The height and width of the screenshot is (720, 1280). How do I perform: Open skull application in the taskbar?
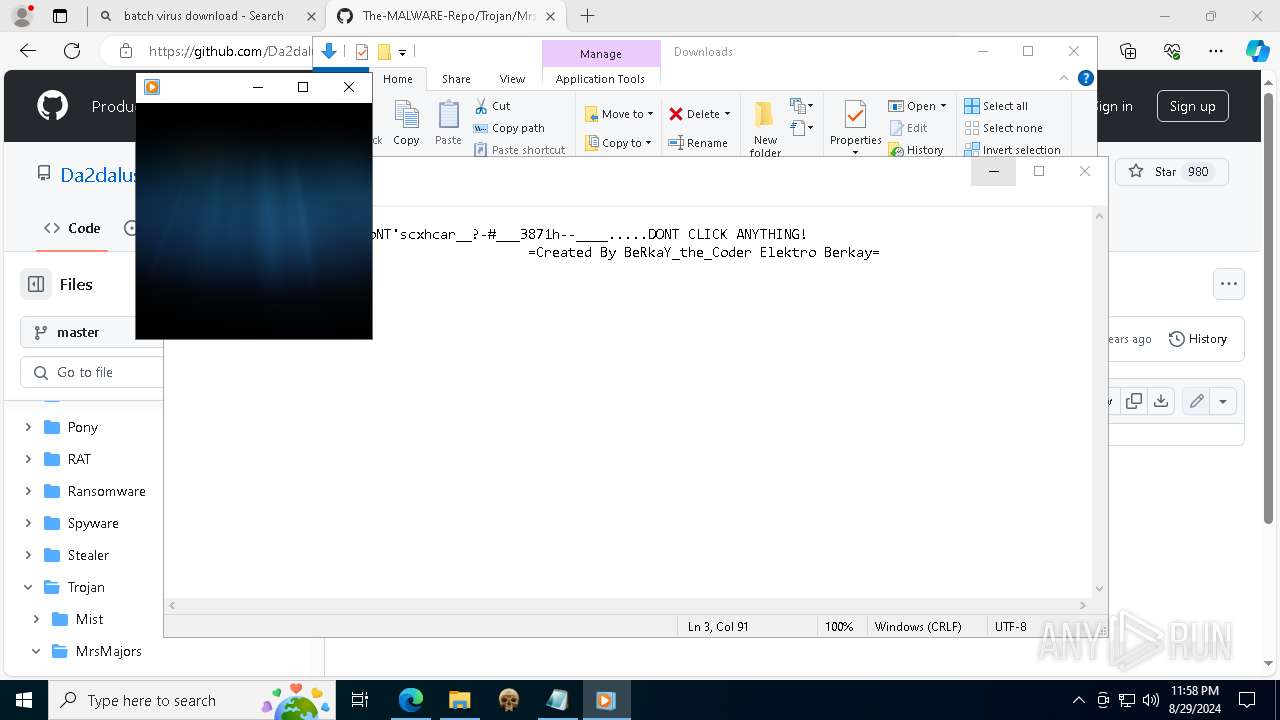point(509,700)
